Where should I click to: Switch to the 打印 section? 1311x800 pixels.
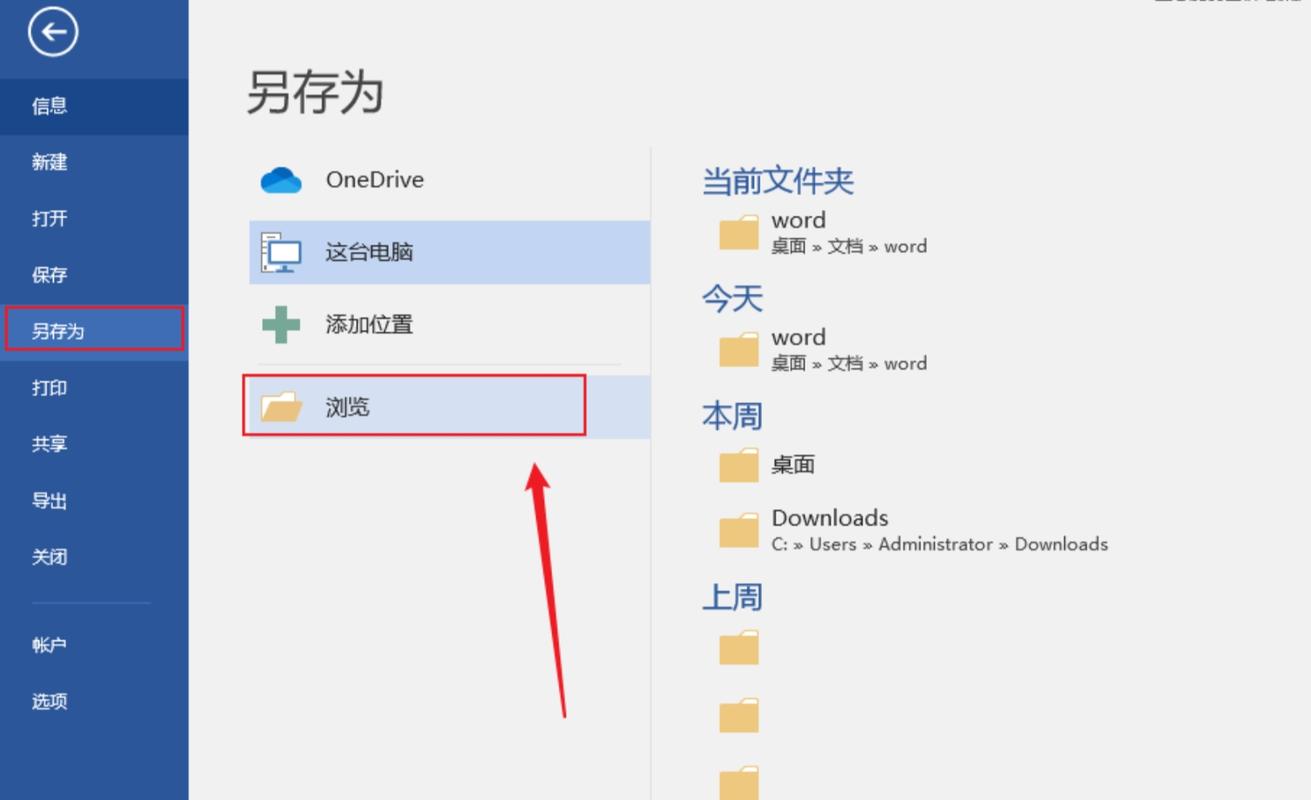coord(48,387)
